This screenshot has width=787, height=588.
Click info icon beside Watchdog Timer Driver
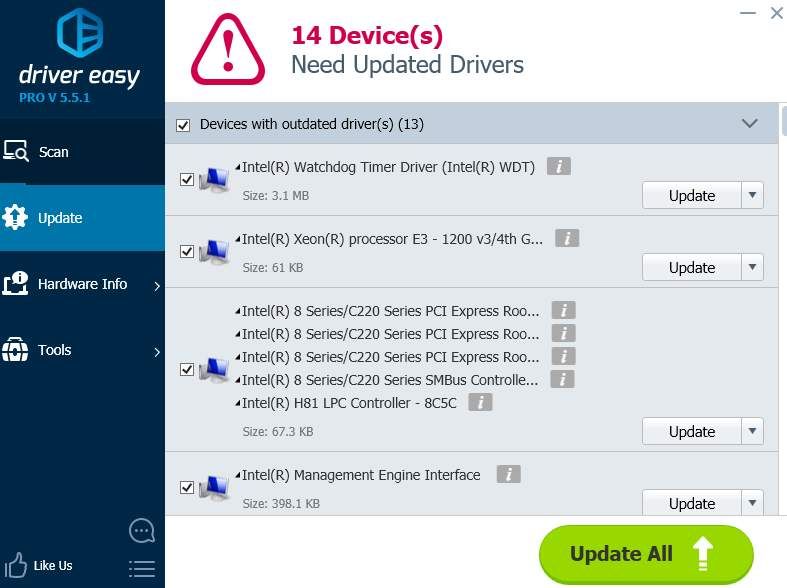(559, 167)
